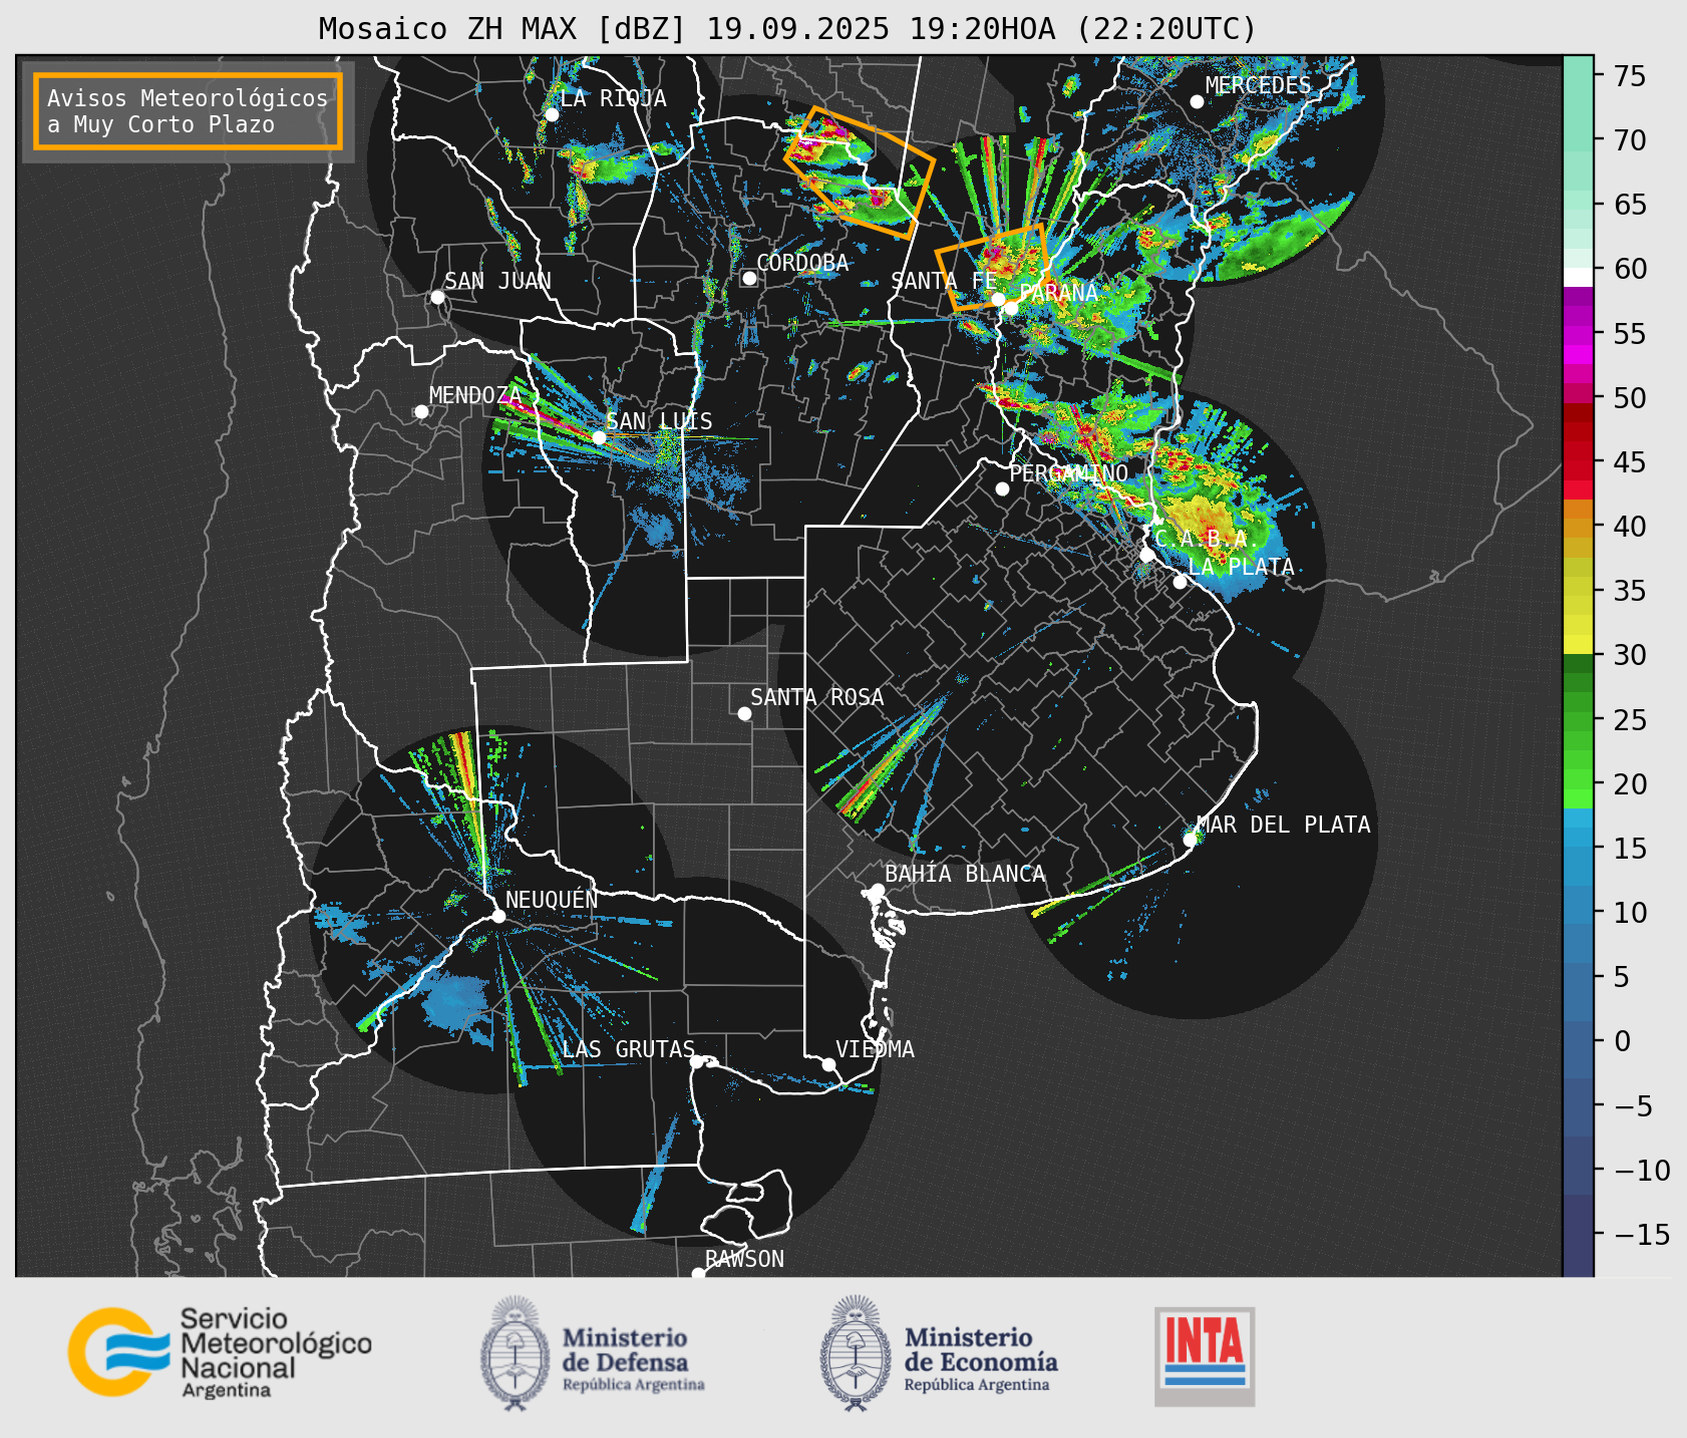Image resolution: width=1687 pixels, height=1438 pixels.
Task: Click the La Rioja city marker dot
Action: (x=551, y=115)
